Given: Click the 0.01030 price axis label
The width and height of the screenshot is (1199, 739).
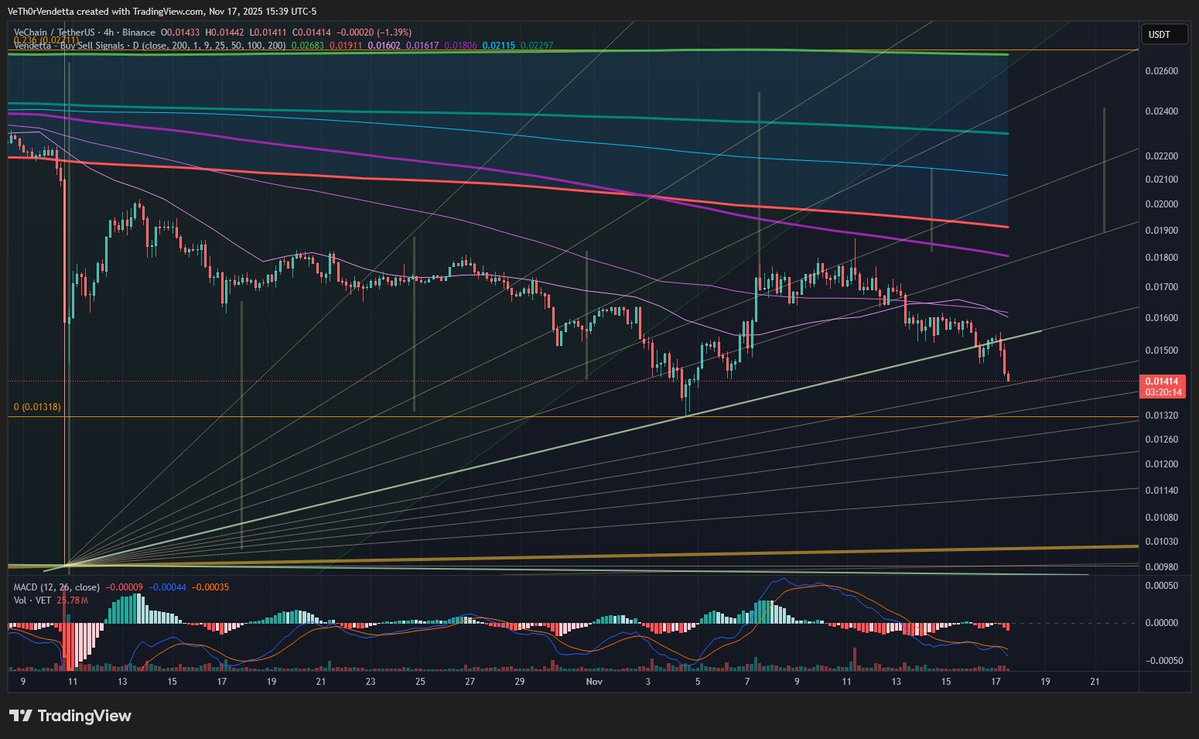Looking at the screenshot, I should click(1161, 542).
